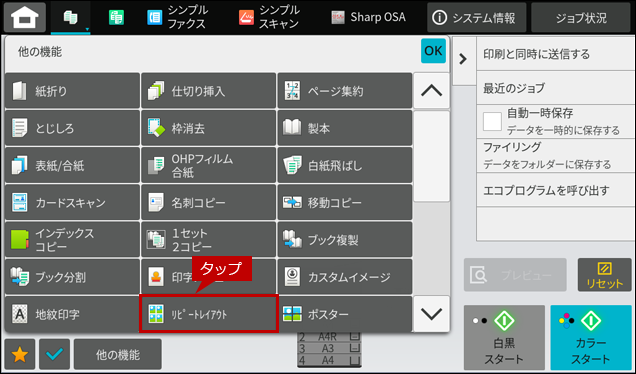This screenshot has height=374, width=636.
Task: Open 最近のジョブ
Action: click(556, 88)
